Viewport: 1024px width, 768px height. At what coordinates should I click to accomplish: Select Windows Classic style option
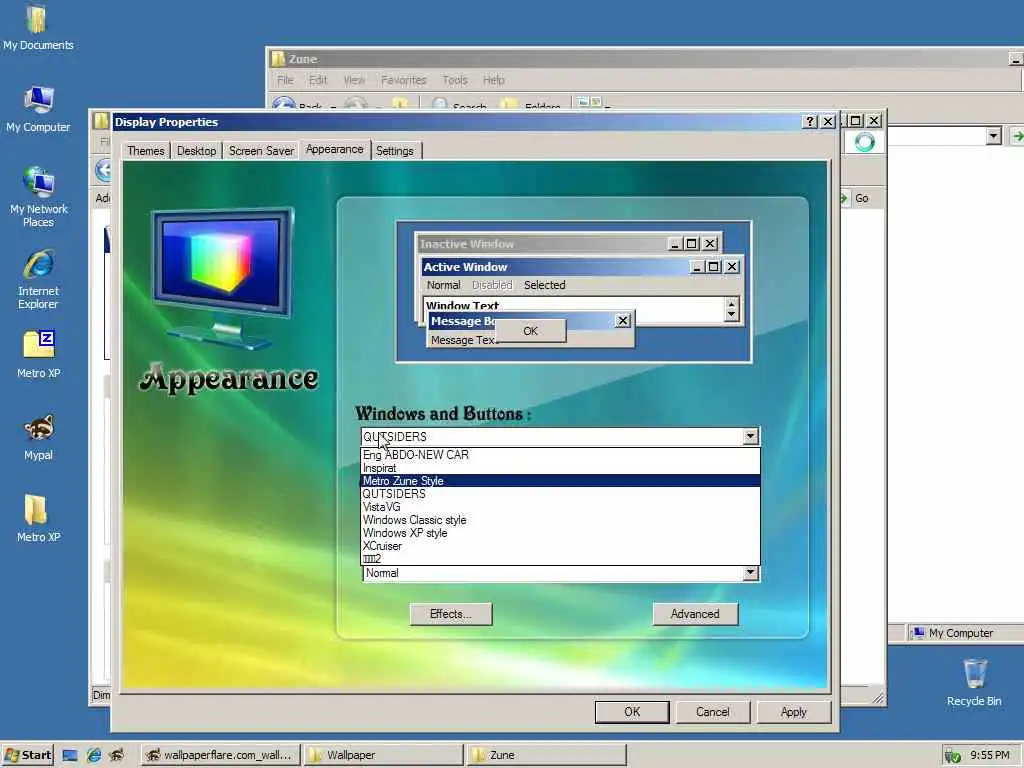pyautogui.click(x=560, y=520)
